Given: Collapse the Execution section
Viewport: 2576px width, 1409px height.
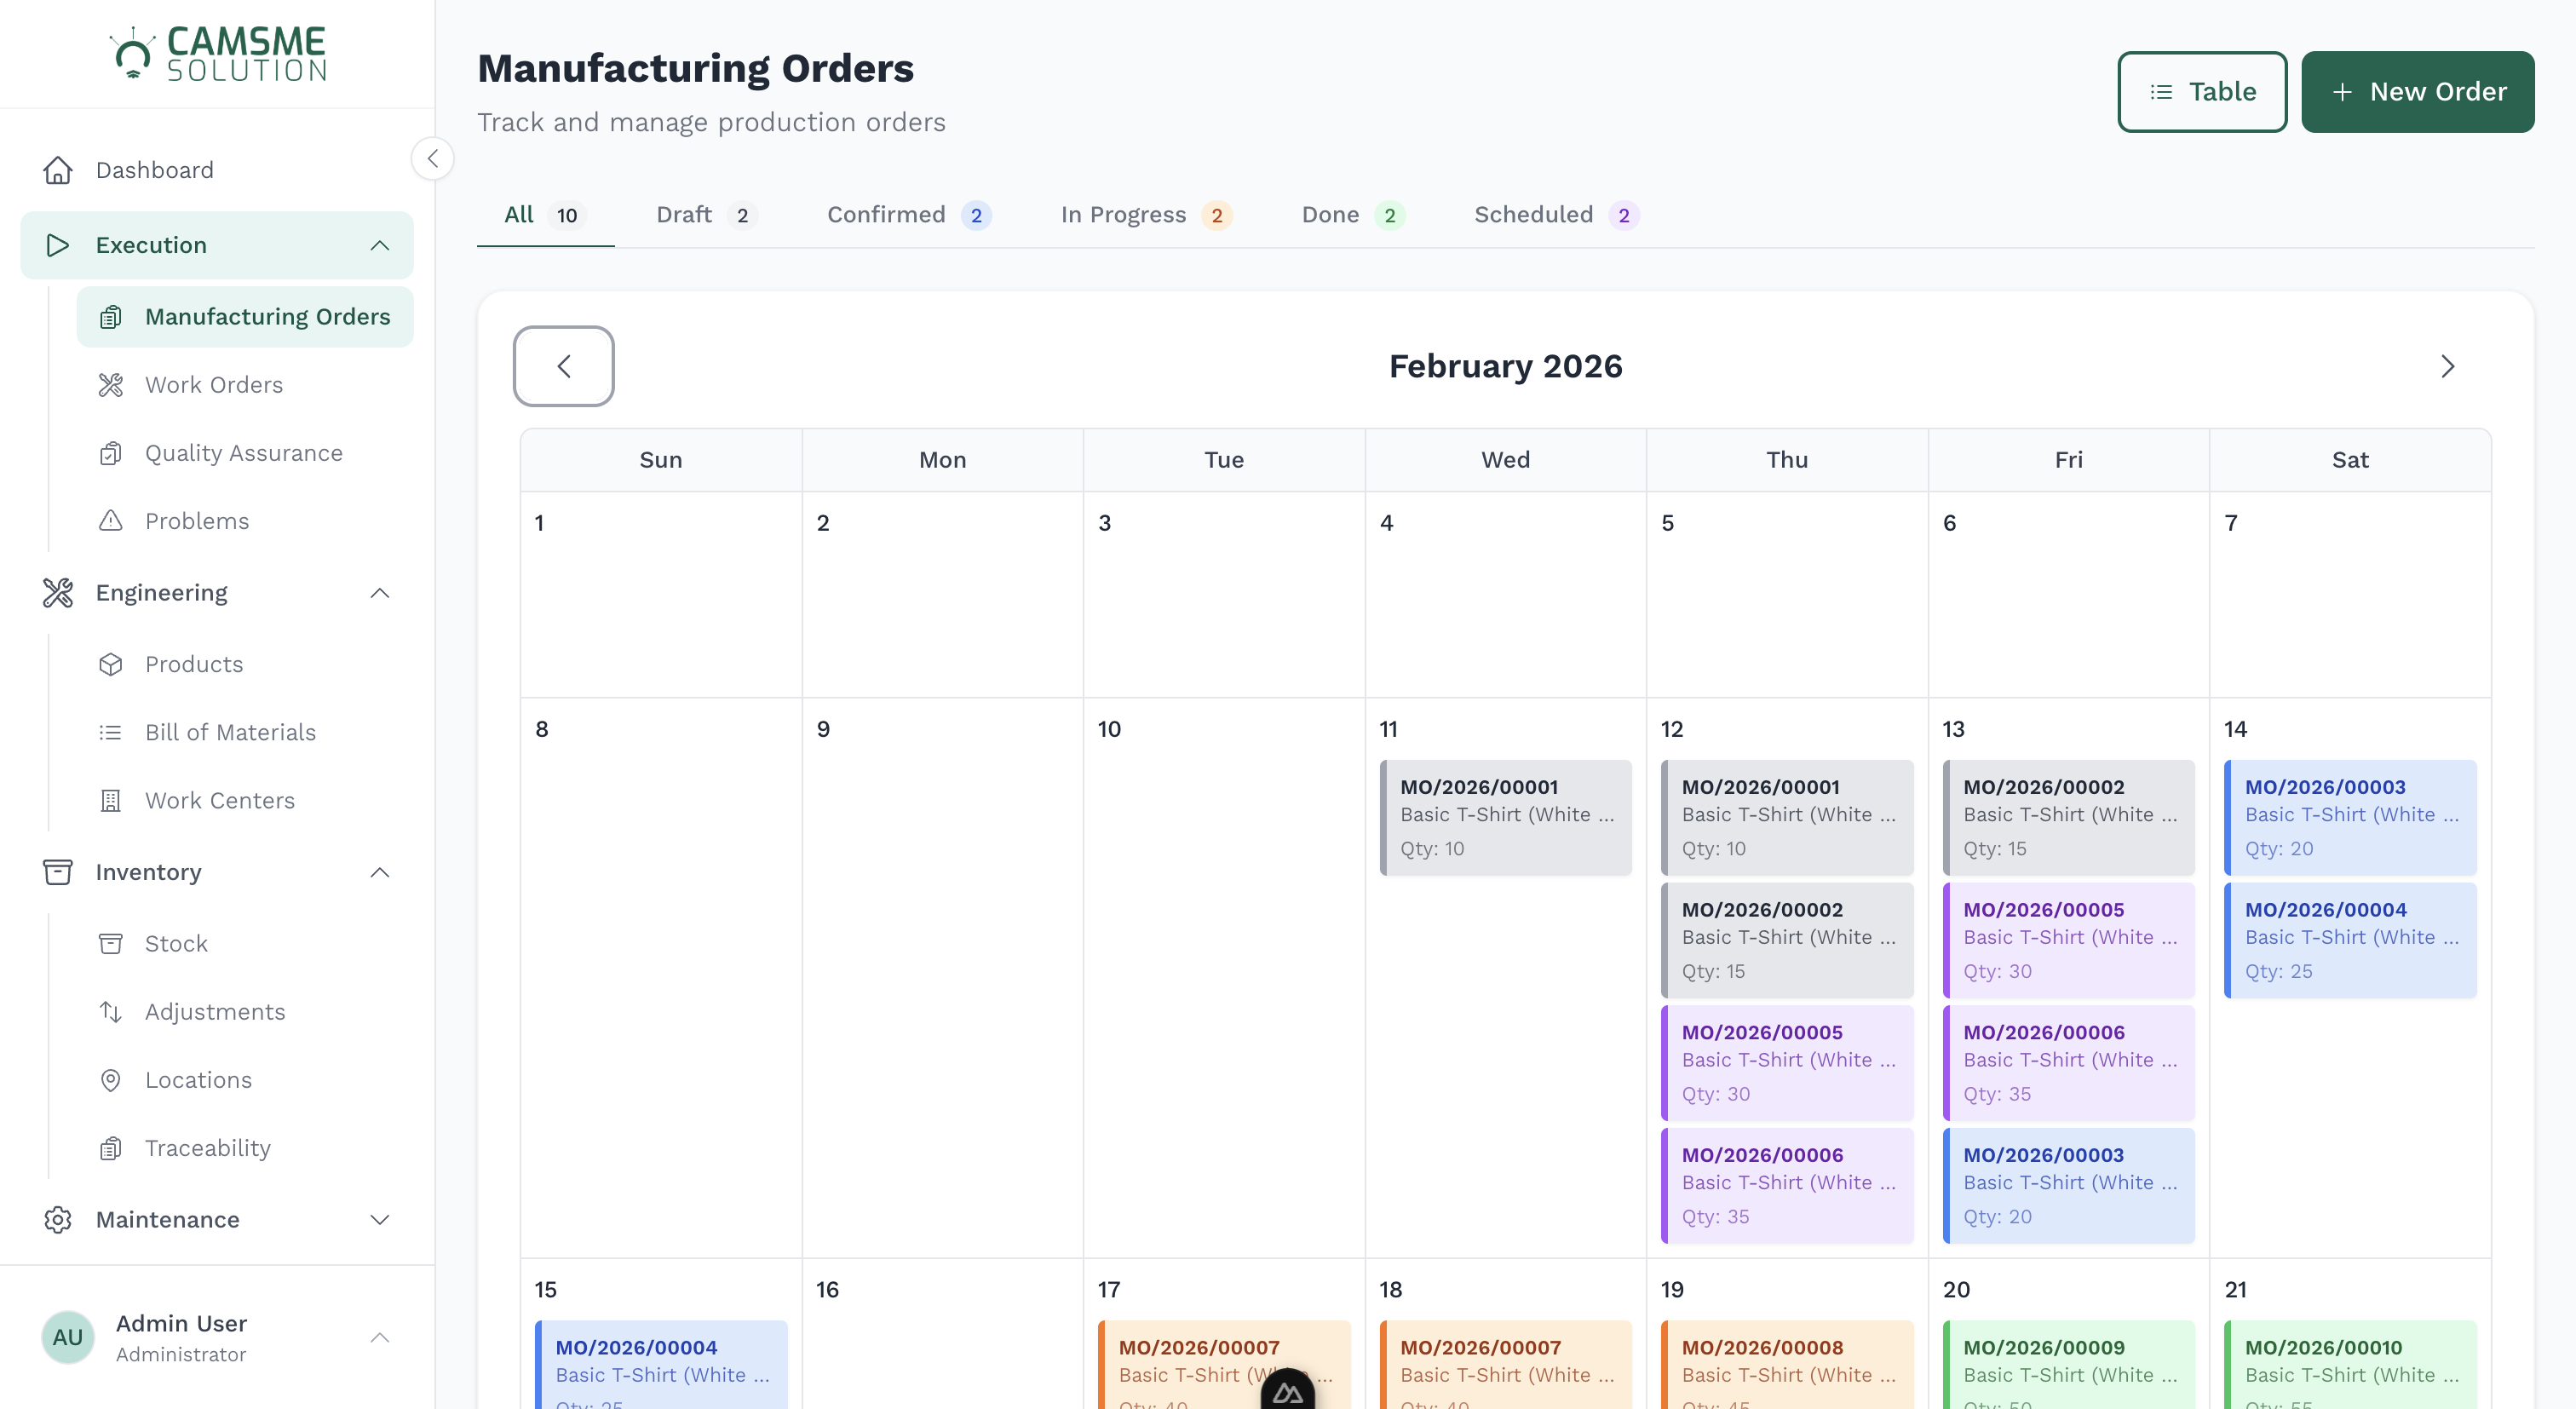Looking at the screenshot, I should tap(380, 244).
